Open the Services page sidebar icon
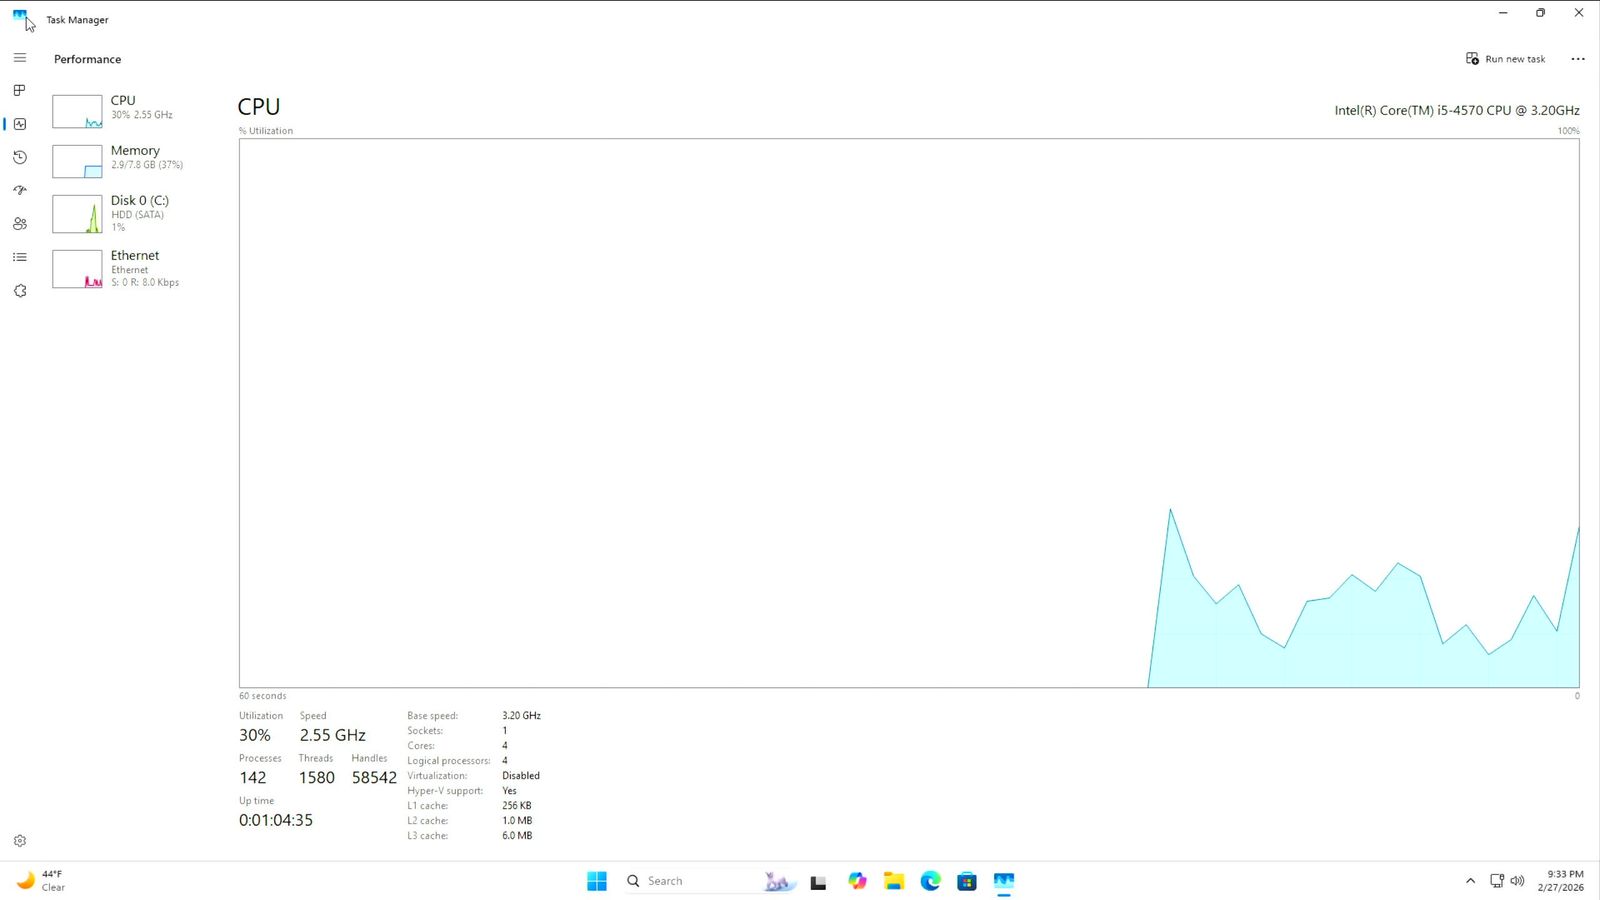Viewport: 1600px width, 900px height. pyautogui.click(x=19, y=291)
